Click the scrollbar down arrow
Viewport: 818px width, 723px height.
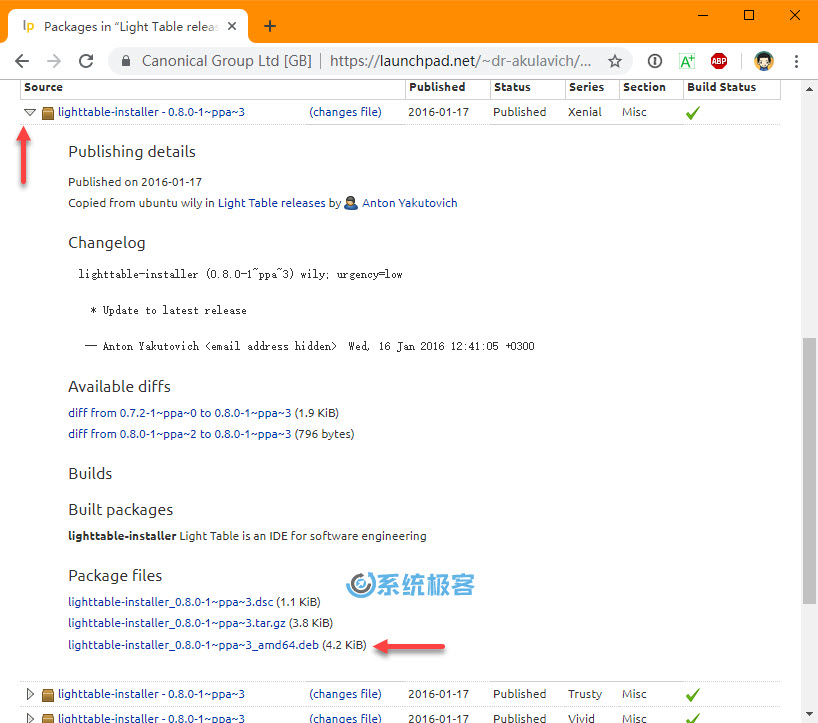click(809, 714)
